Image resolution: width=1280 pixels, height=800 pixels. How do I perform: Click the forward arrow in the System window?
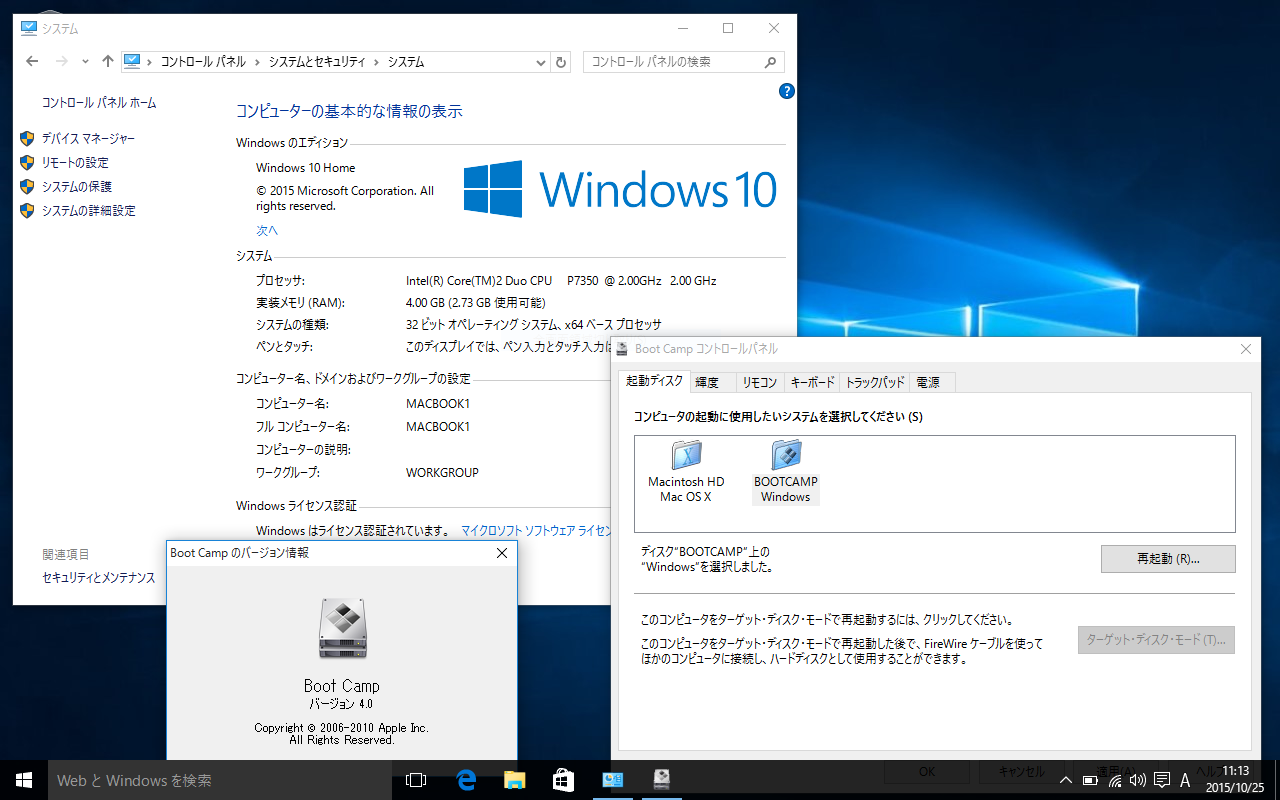(x=62, y=62)
